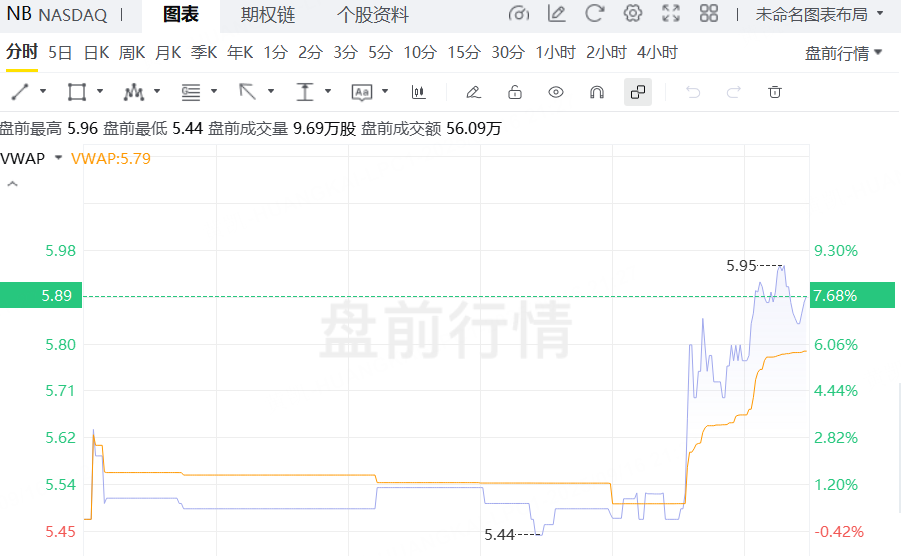This screenshot has height=556, width=901.
Task: Select the wave pattern drawing tool
Action: (x=133, y=92)
